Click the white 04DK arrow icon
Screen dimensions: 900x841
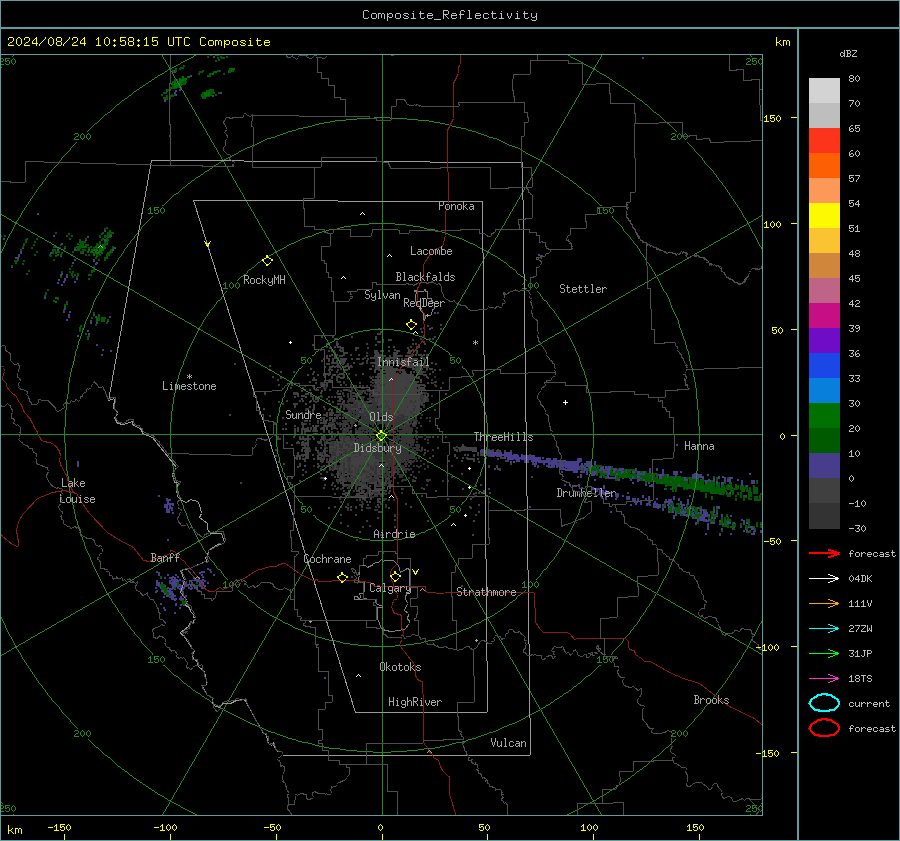coord(824,579)
